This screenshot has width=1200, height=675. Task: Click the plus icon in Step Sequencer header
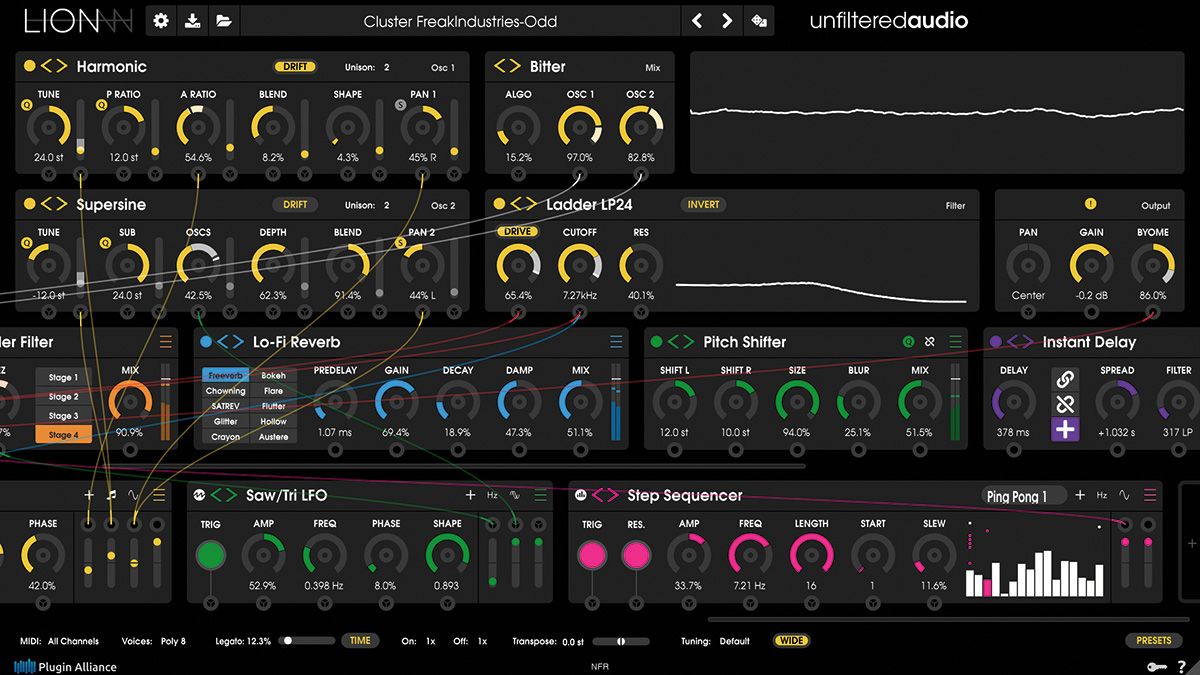(1080, 495)
